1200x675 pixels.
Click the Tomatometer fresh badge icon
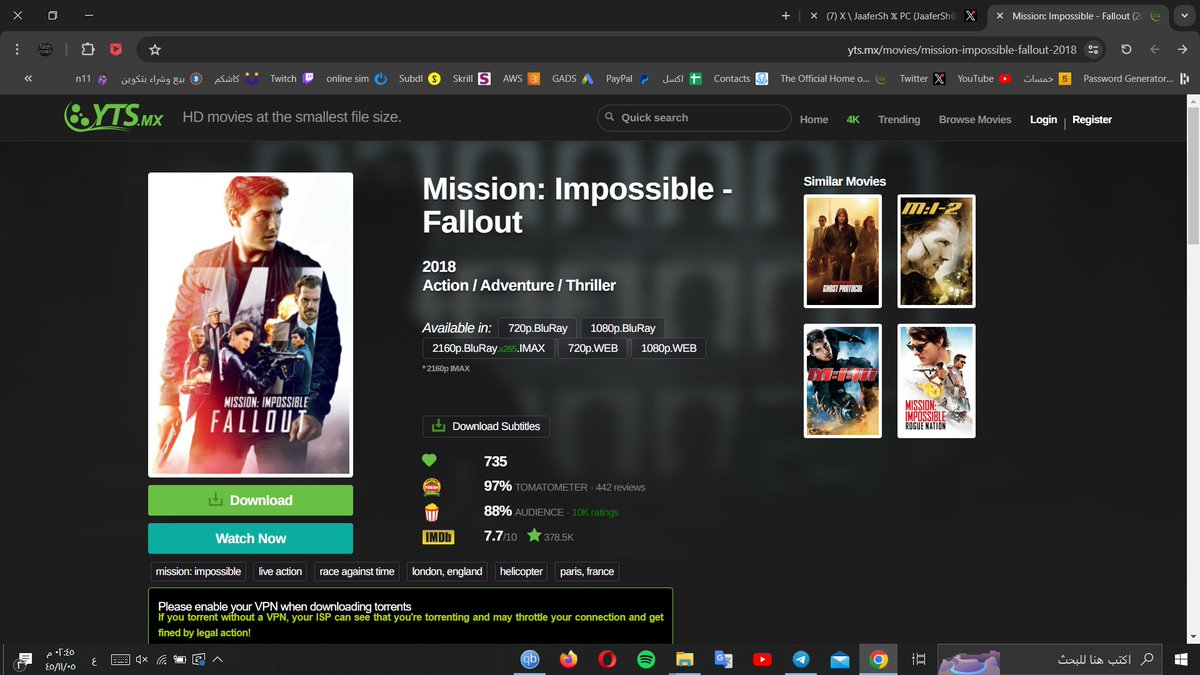click(432, 487)
